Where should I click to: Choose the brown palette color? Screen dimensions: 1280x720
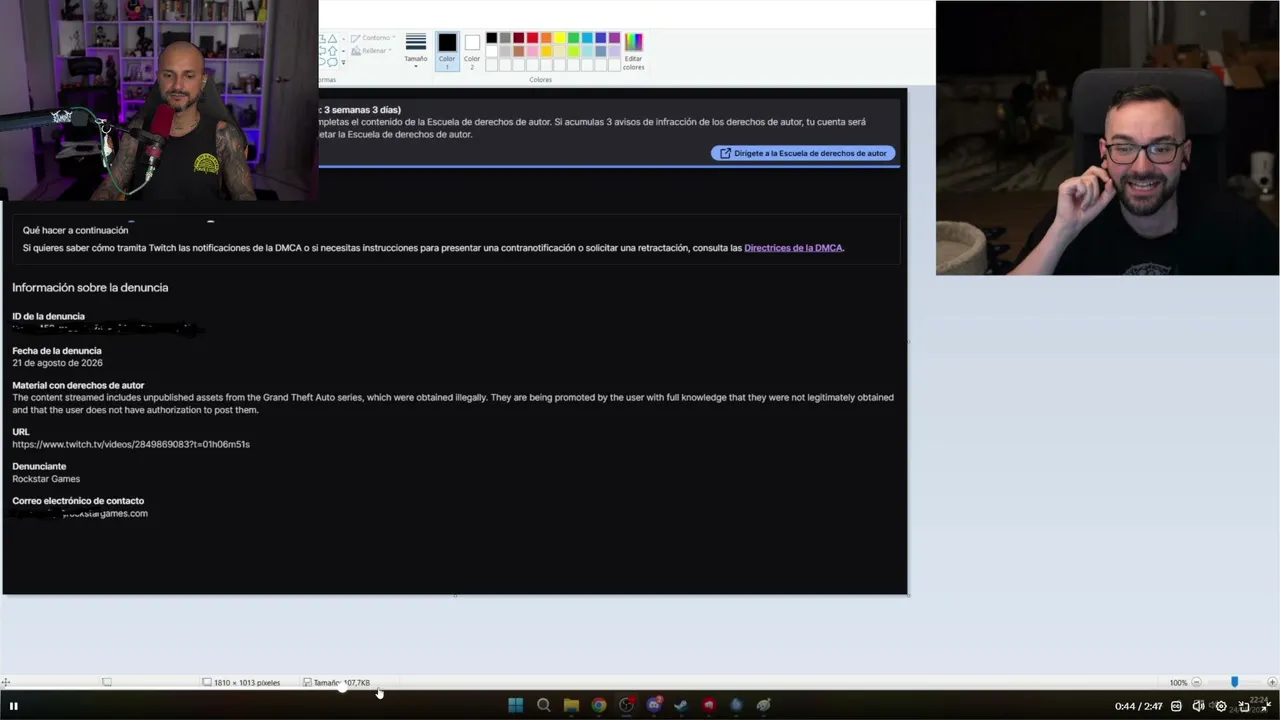coord(518,51)
